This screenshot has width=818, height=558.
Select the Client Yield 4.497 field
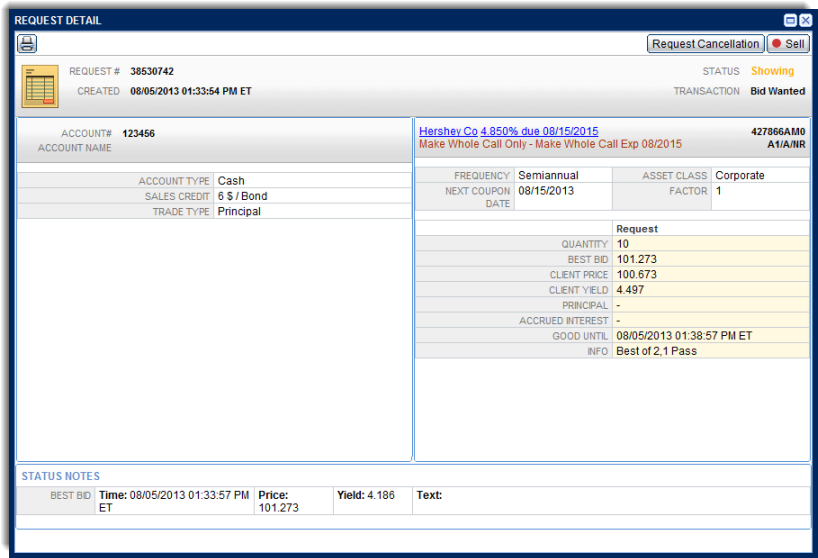pos(710,290)
